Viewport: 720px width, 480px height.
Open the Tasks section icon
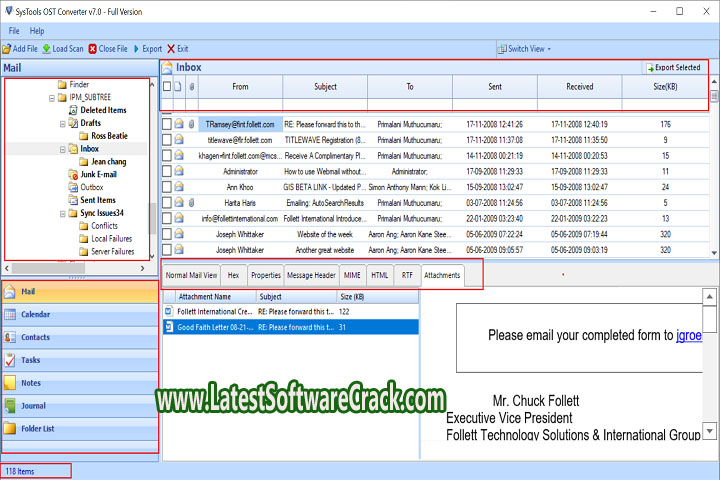click(x=10, y=360)
